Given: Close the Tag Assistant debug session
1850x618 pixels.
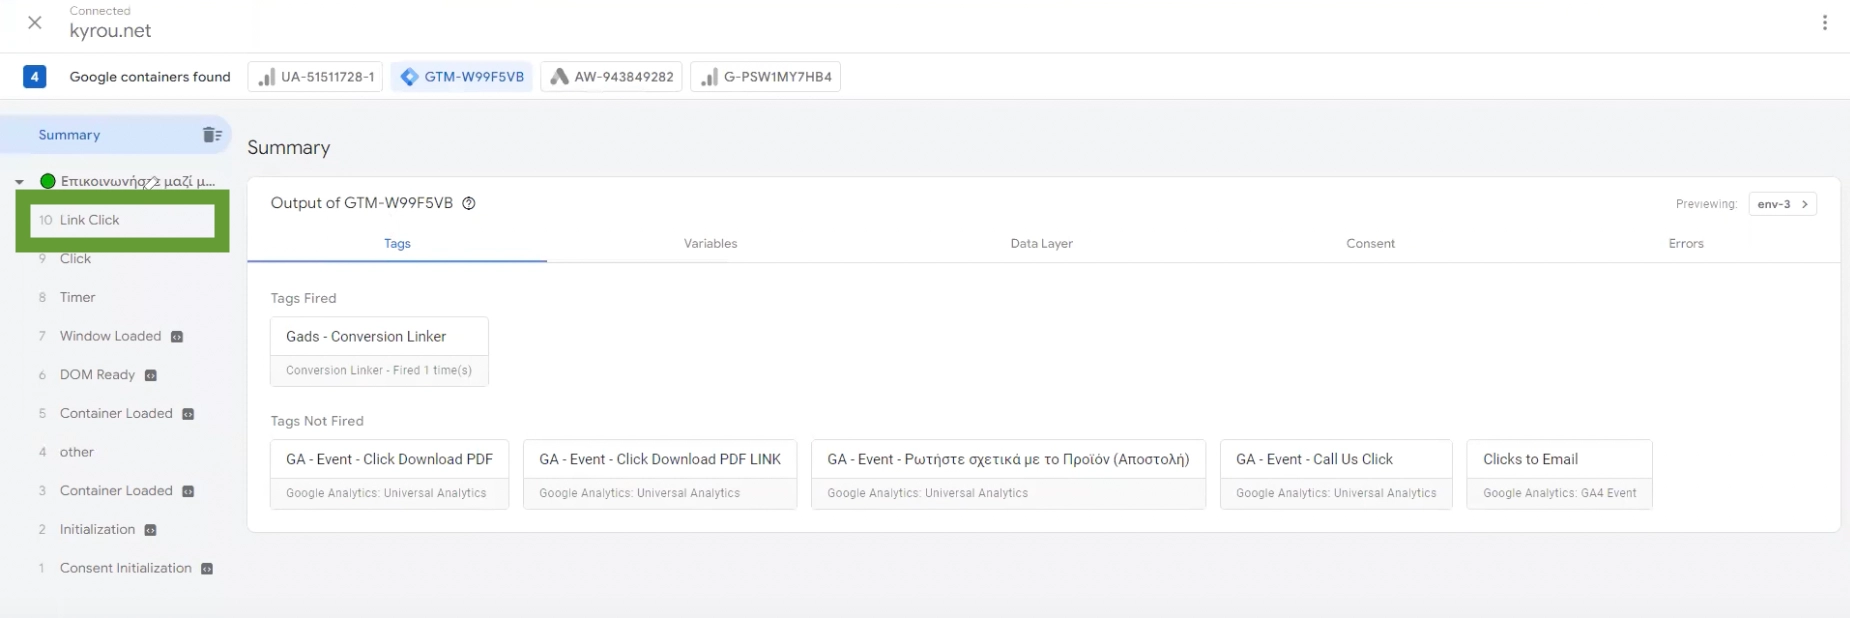Looking at the screenshot, I should pos(35,22).
